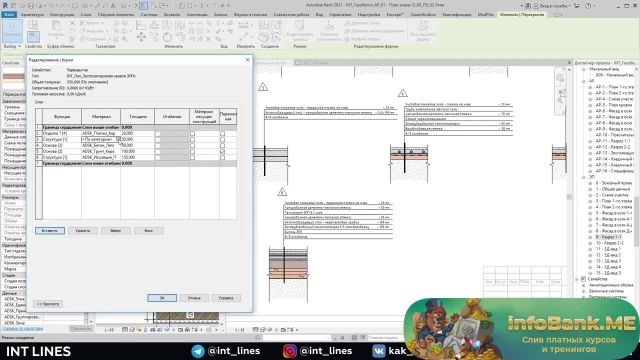Image resolution: width=640 pixels, height=360 pixels.
Task: Open the Вид ribbon tab
Action: (319, 15)
